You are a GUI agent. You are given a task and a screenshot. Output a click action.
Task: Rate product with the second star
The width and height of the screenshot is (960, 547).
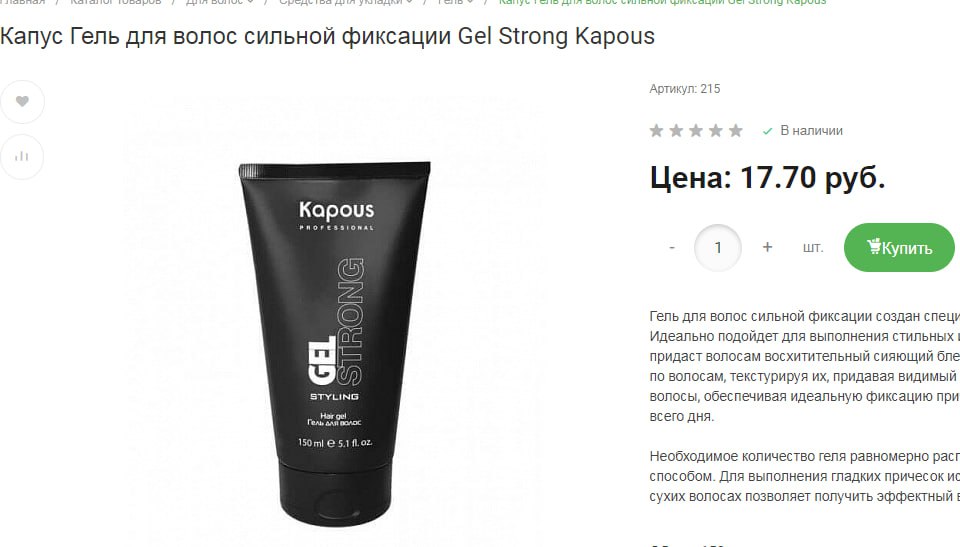coord(677,130)
